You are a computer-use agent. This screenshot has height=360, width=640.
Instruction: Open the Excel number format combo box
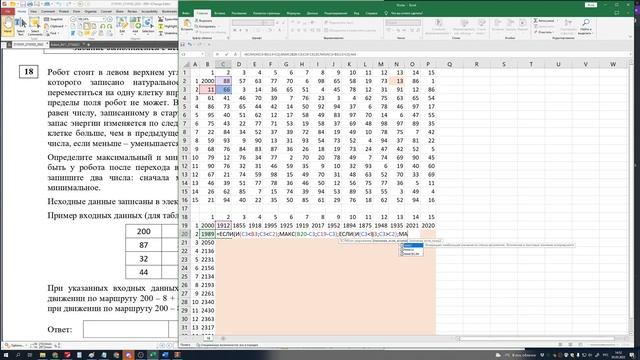(x=402, y=23)
